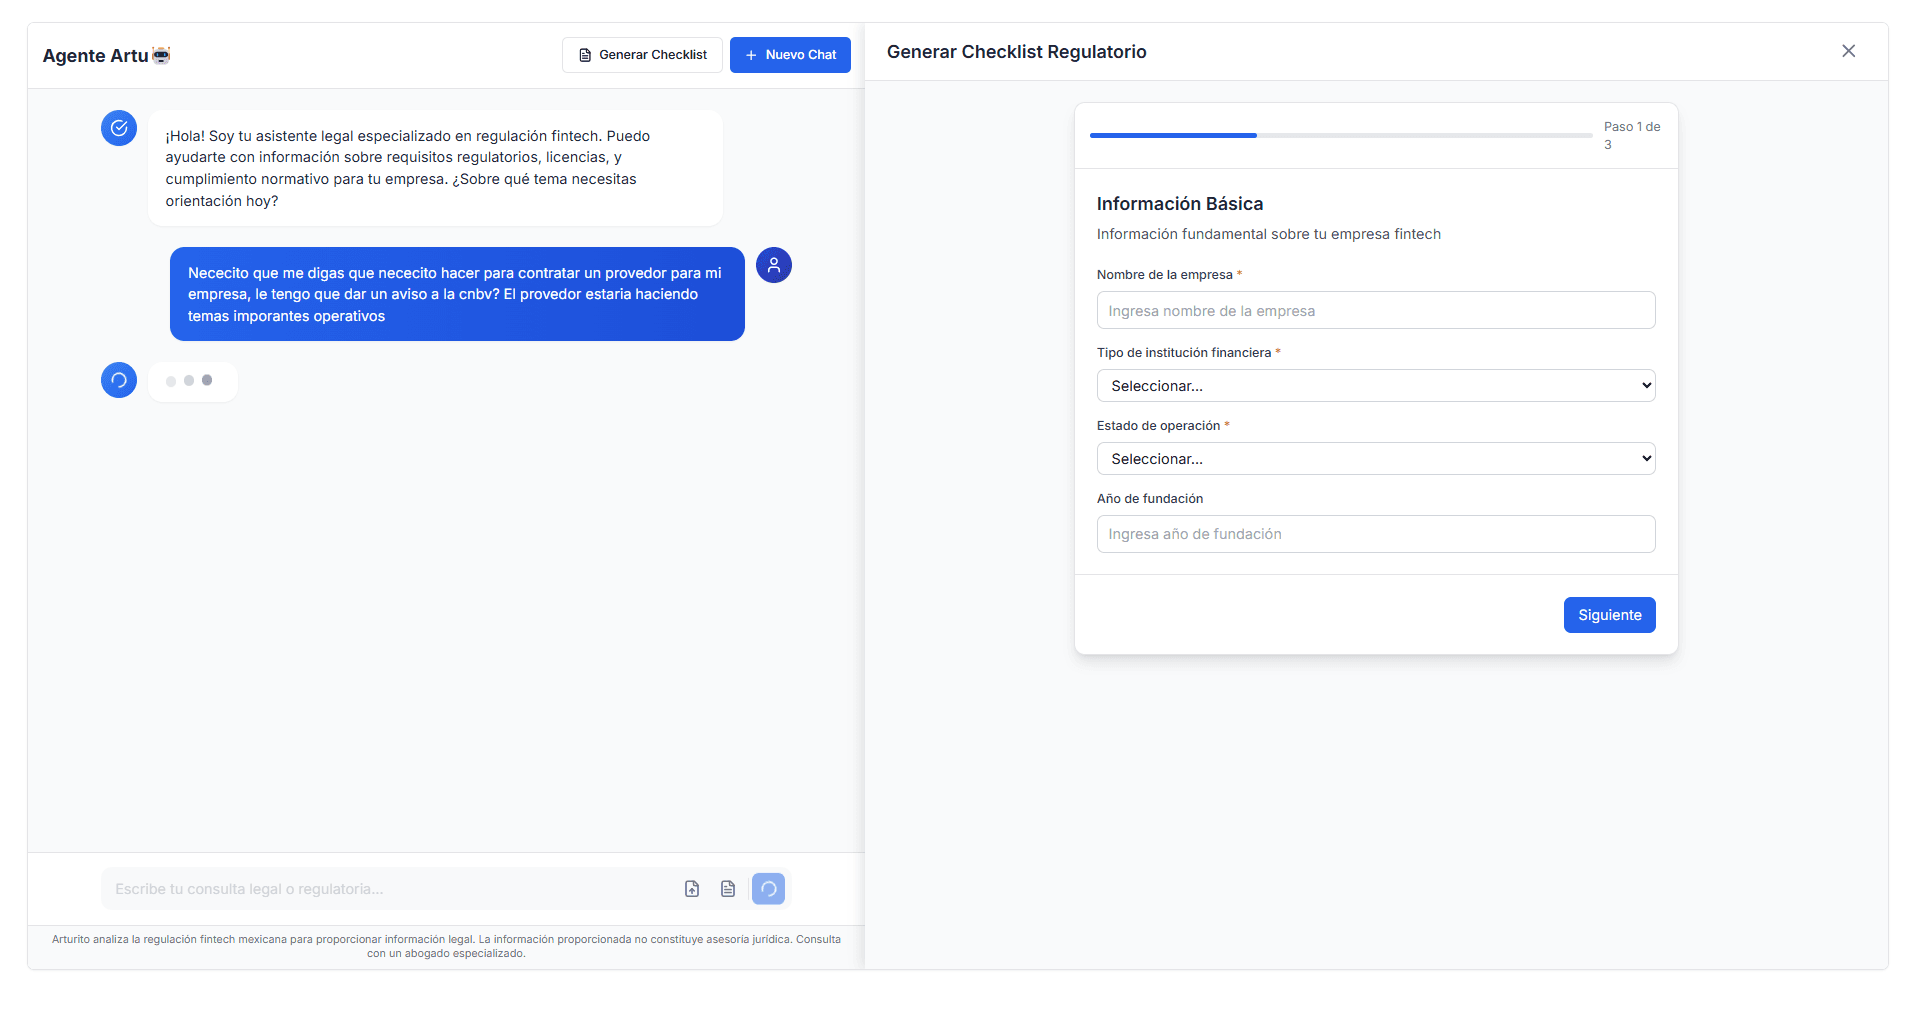Click the user message about the proveedor
1916x1012 pixels.
pos(457,294)
